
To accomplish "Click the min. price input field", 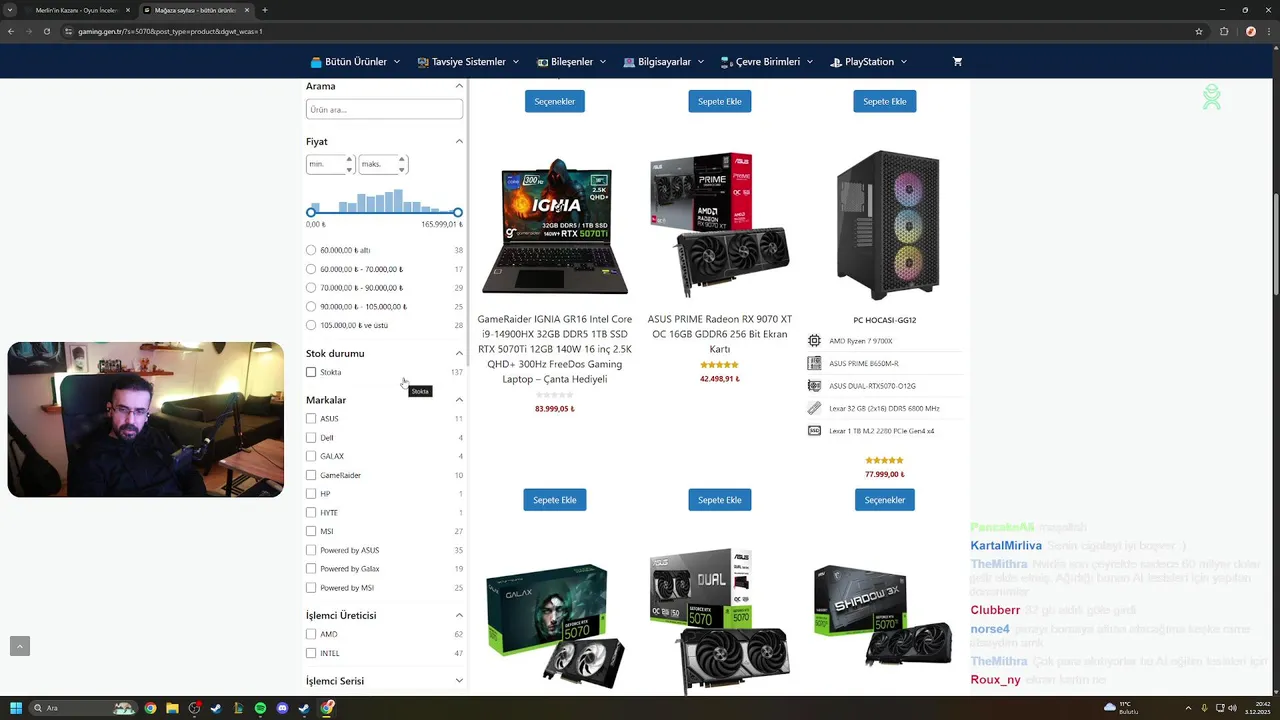I will pos(330,164).
